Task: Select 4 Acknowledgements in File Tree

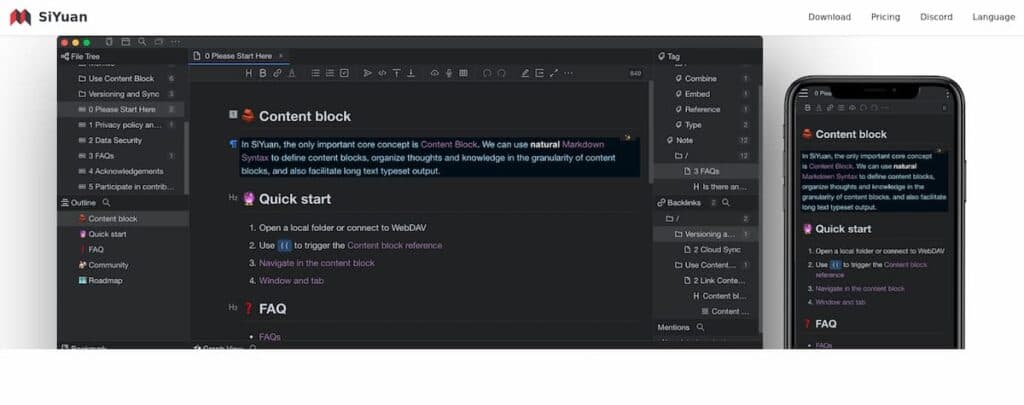Action: [121, 171]
